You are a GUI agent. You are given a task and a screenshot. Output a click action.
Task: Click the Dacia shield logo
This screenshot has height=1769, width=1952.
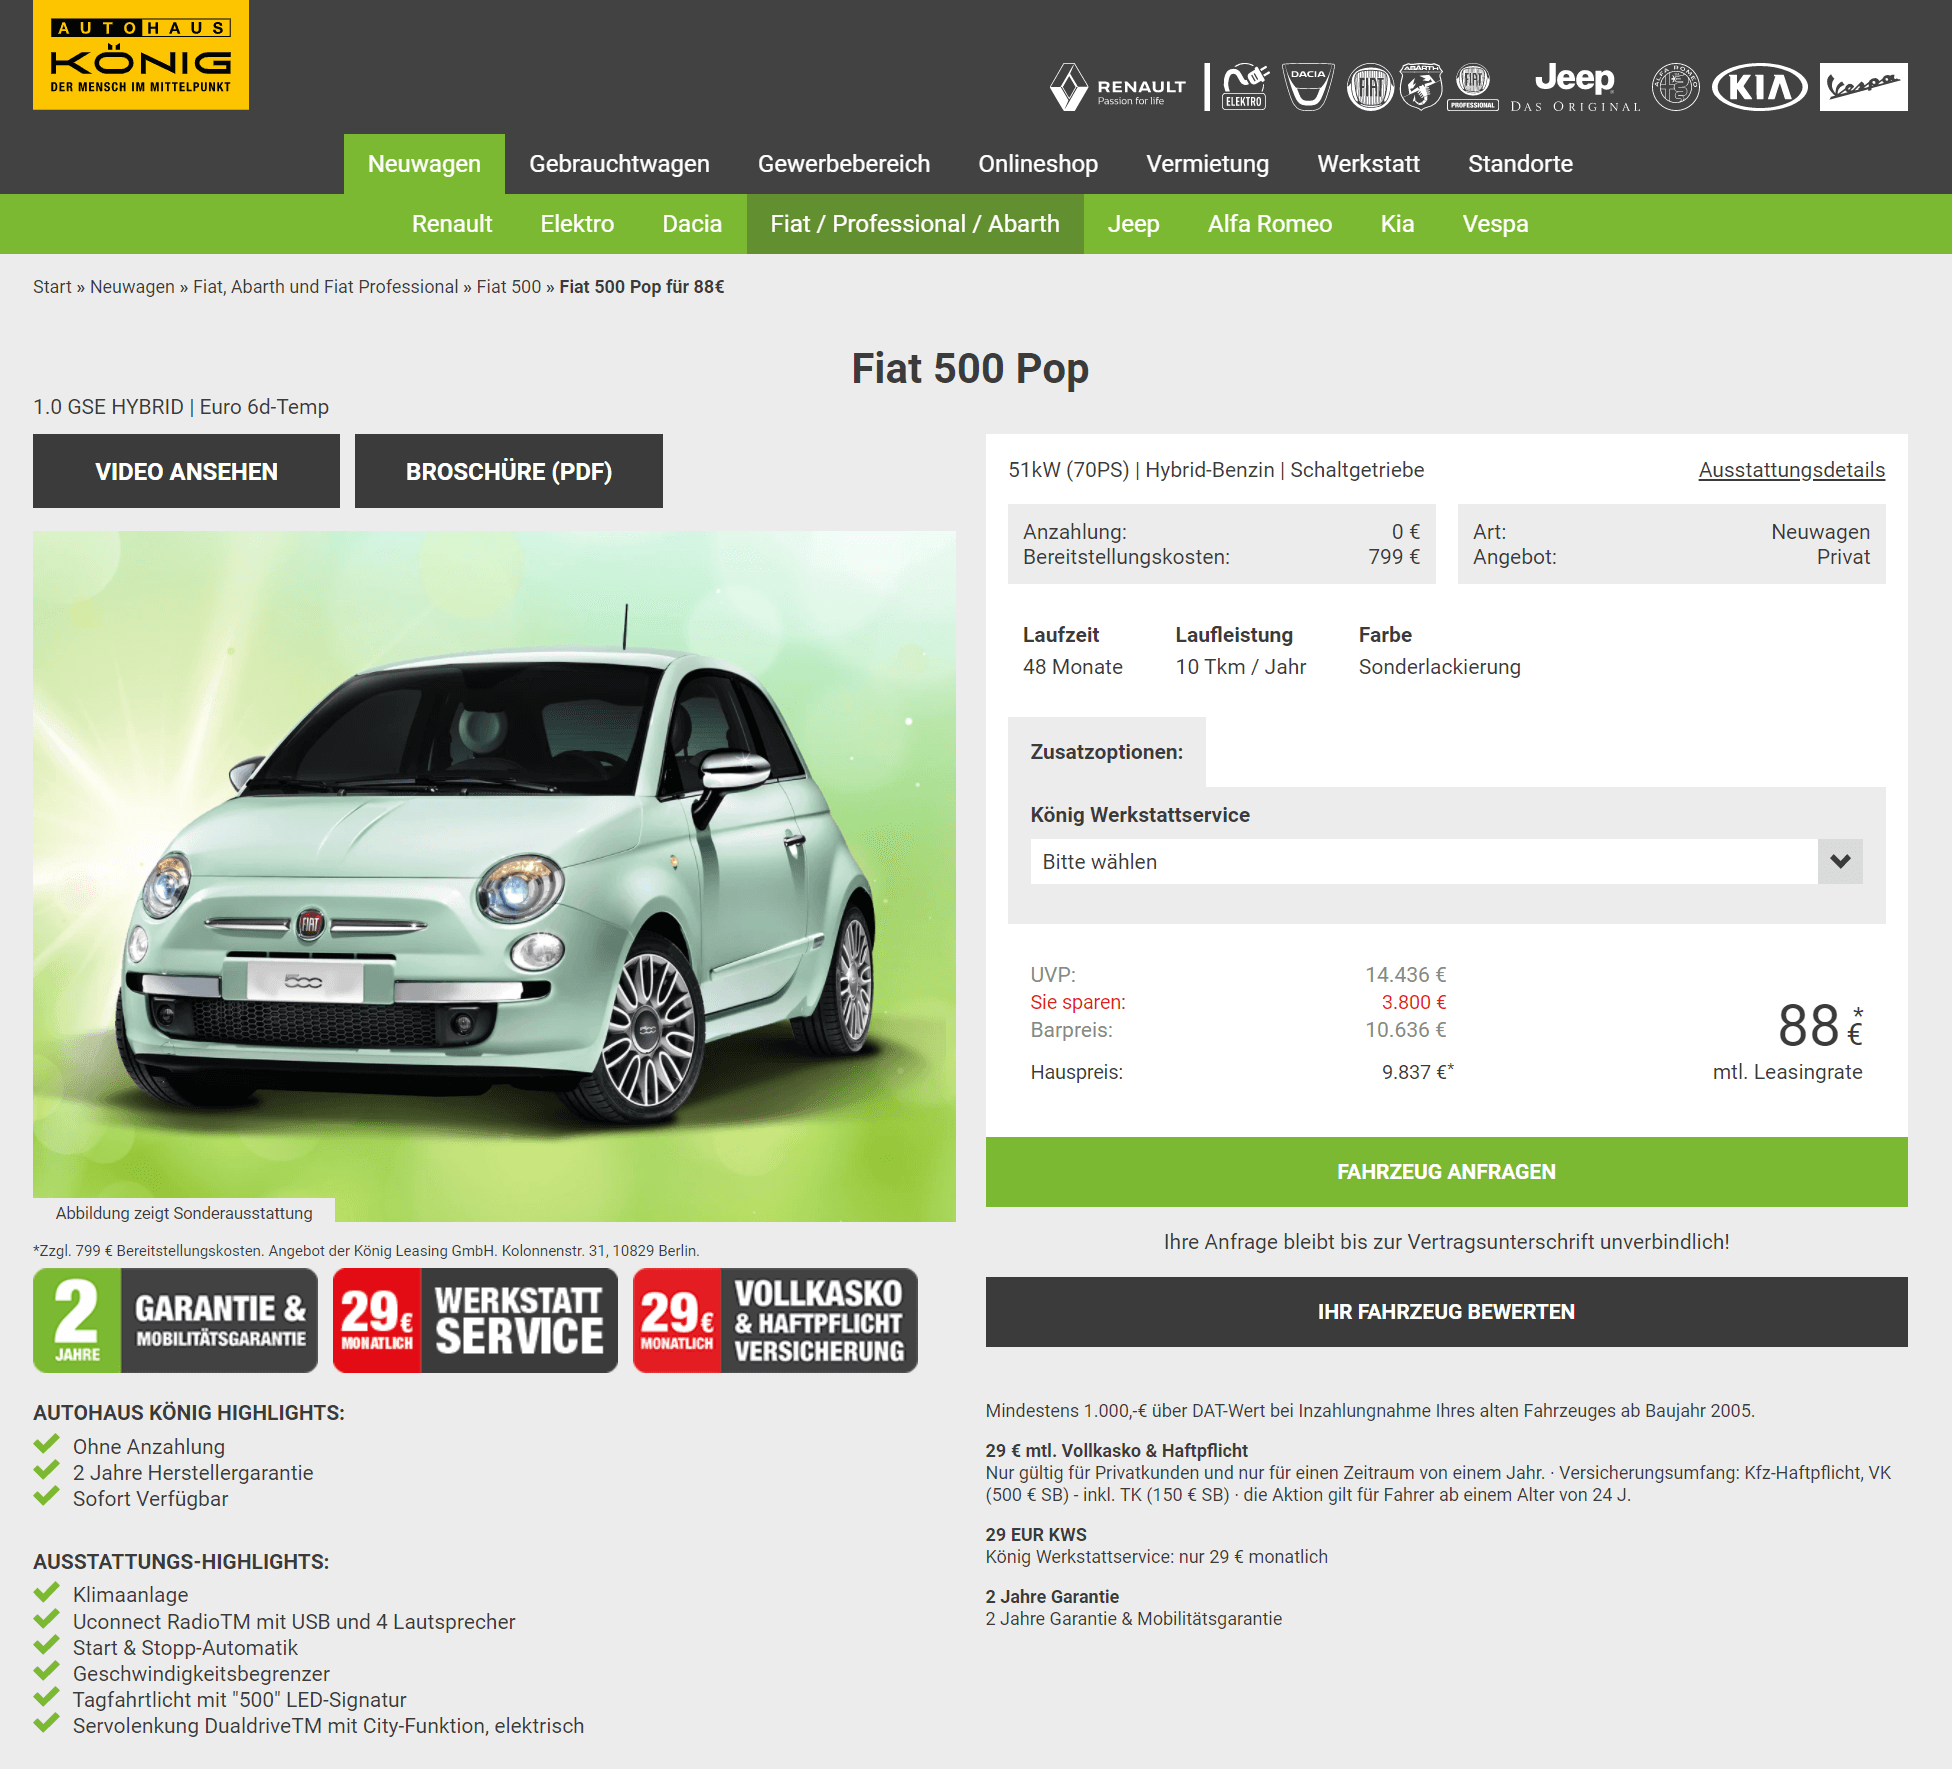[1308, 87]
